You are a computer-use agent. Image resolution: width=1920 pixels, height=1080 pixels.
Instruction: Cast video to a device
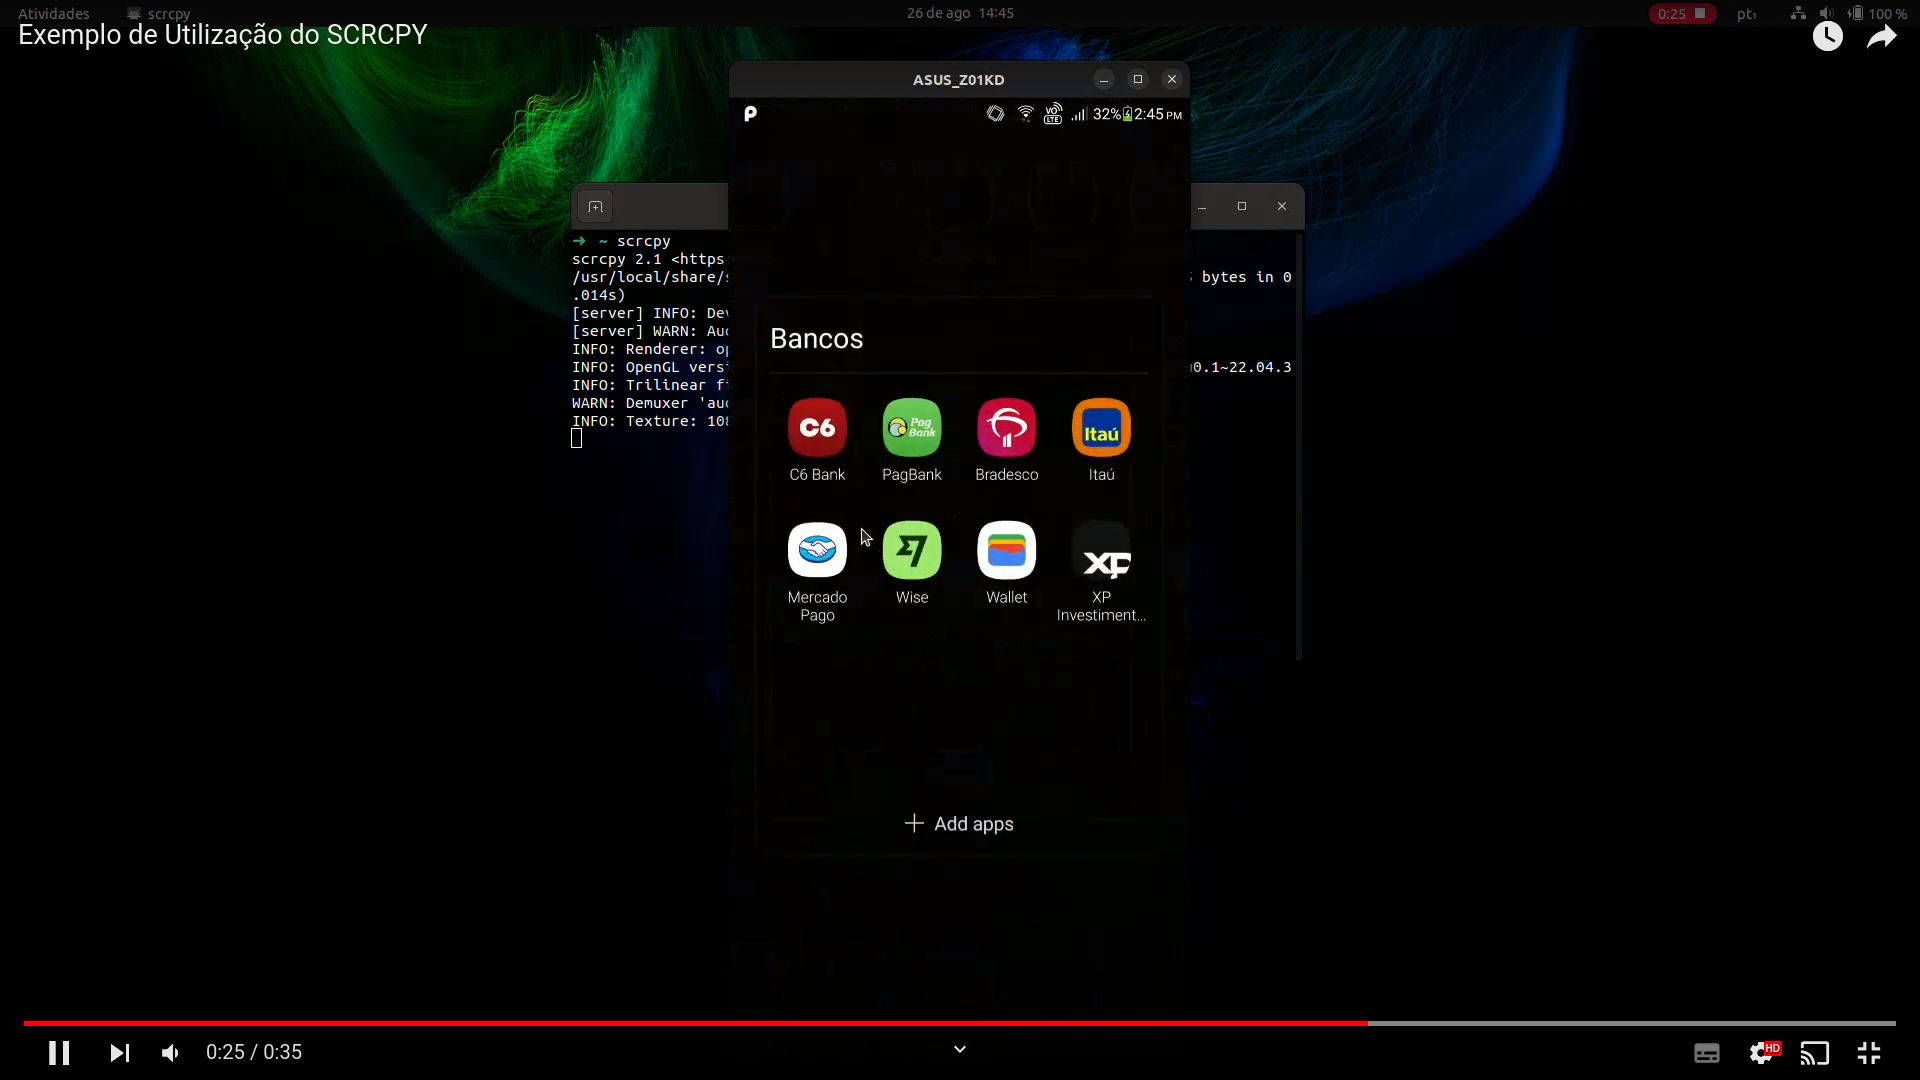pyautogui.click(x=1815, y=1053)
